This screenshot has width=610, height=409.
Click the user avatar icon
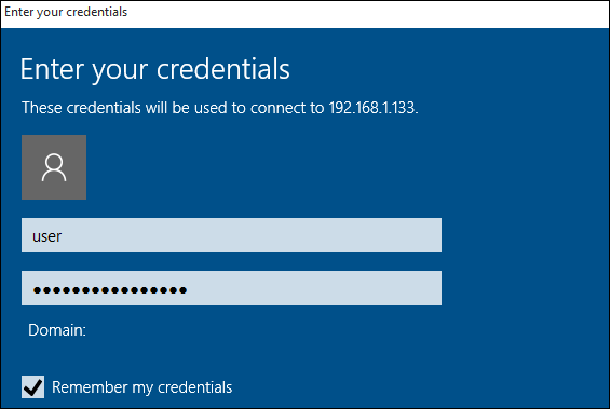click(x=54, y=167)
